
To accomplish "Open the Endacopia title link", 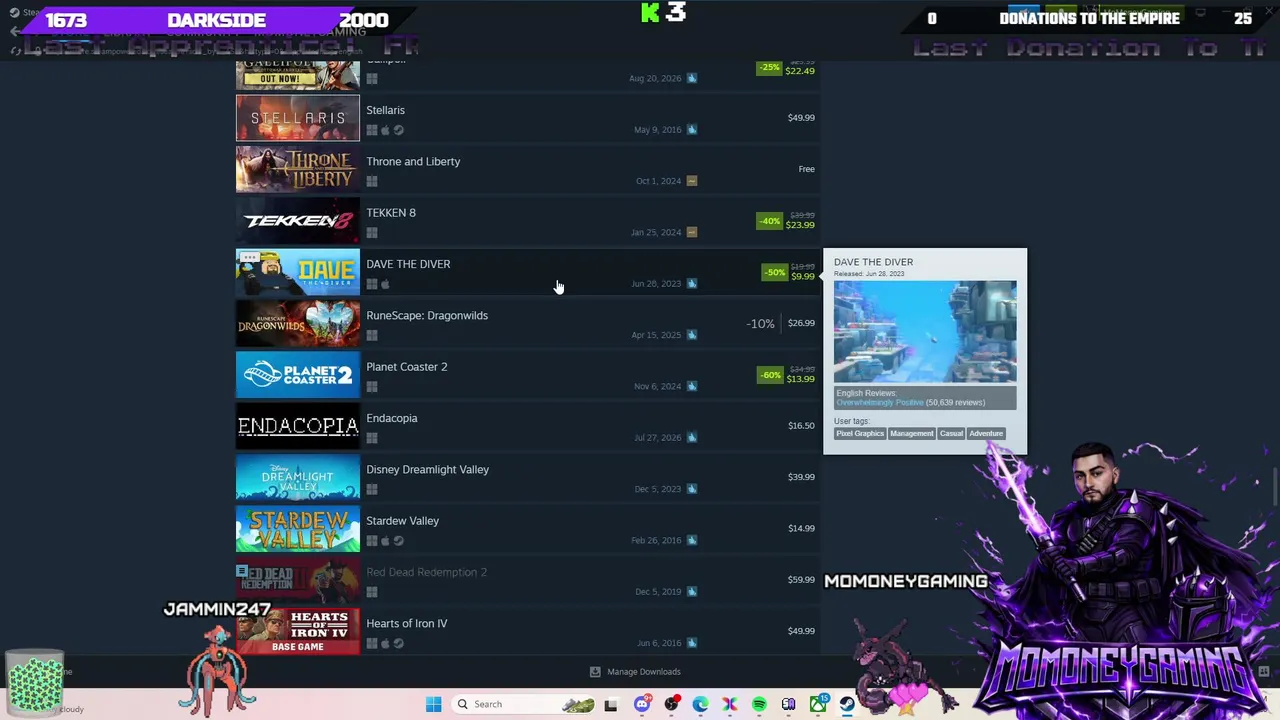I will (392, 418).
